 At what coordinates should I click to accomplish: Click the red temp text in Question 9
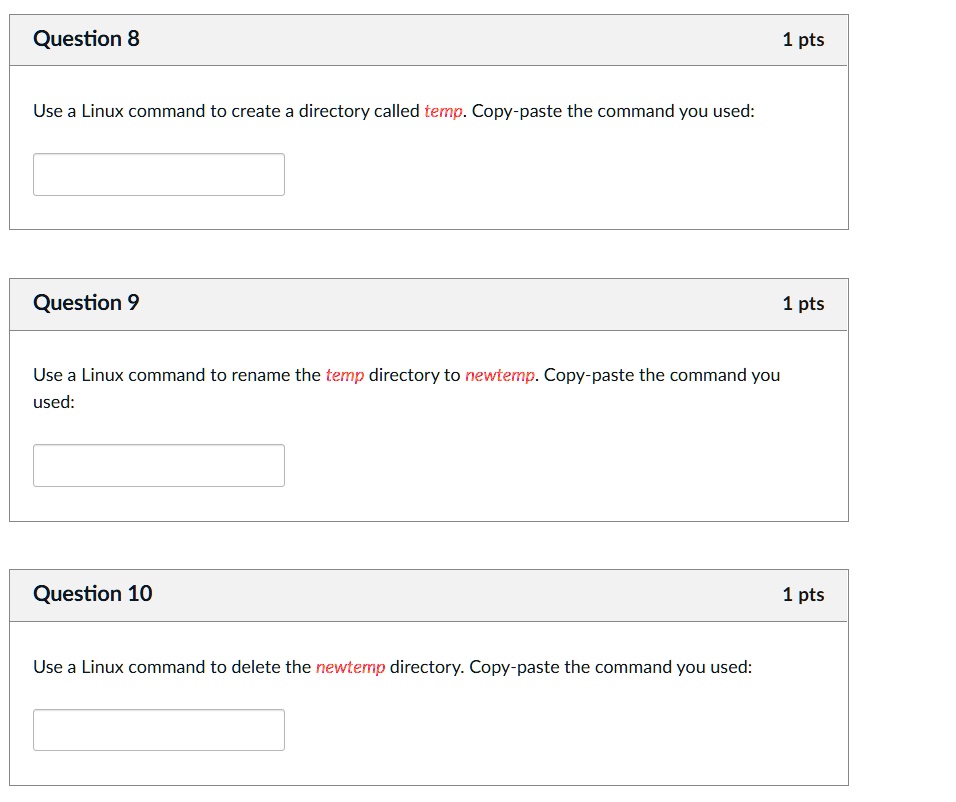(x=343, y=375)
